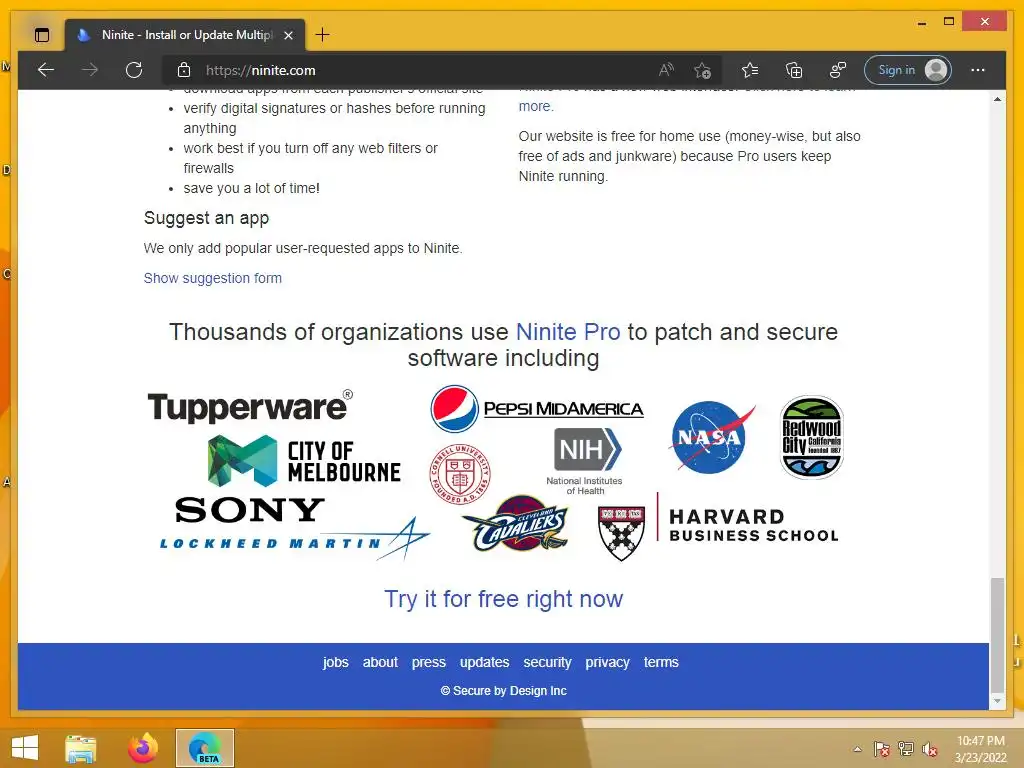
Task: Open the terms footer link
Action: tap(661, 662)
